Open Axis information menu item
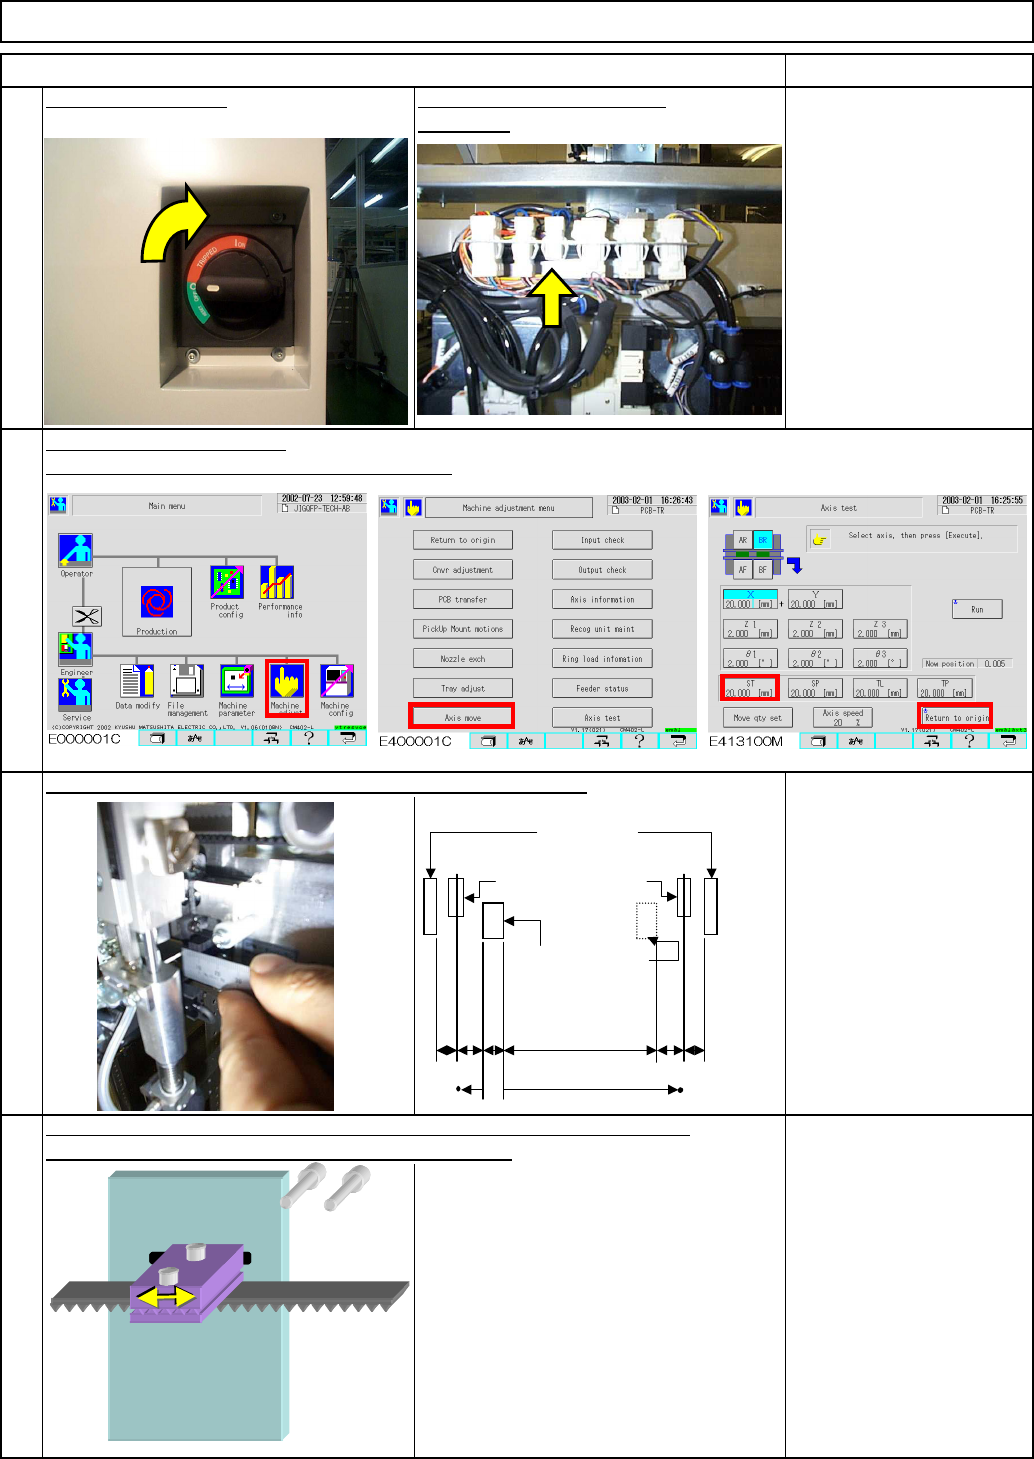 coord(602,600)
